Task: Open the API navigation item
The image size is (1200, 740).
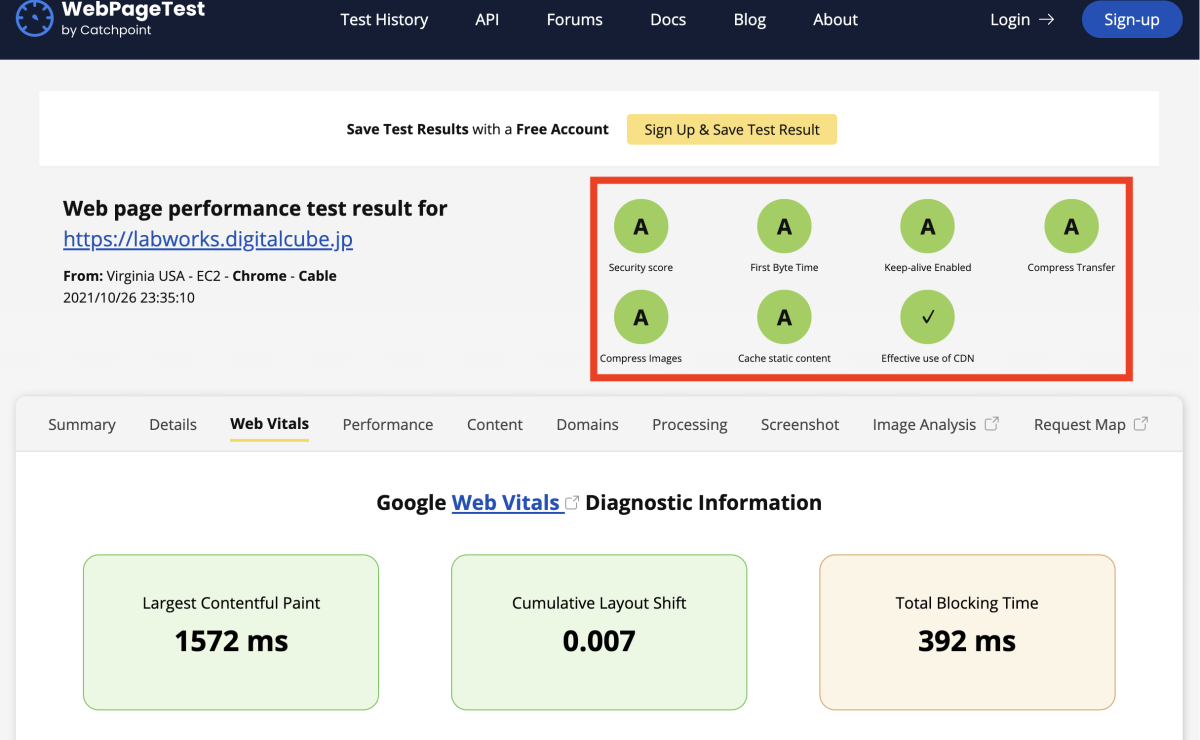Action: pos(487,19)
